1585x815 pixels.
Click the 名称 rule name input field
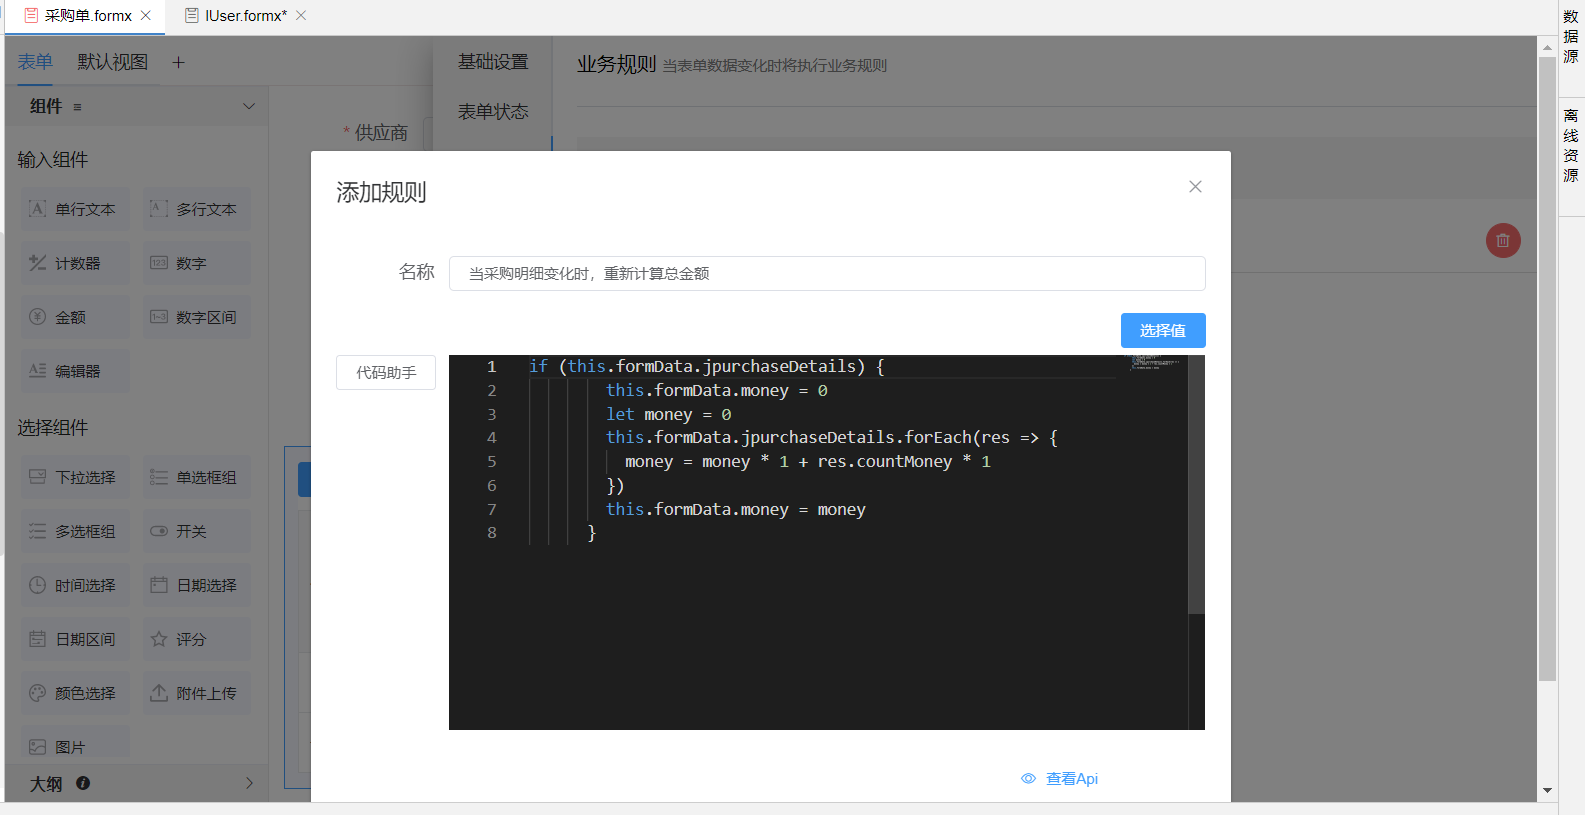click(x=826, y=274)
